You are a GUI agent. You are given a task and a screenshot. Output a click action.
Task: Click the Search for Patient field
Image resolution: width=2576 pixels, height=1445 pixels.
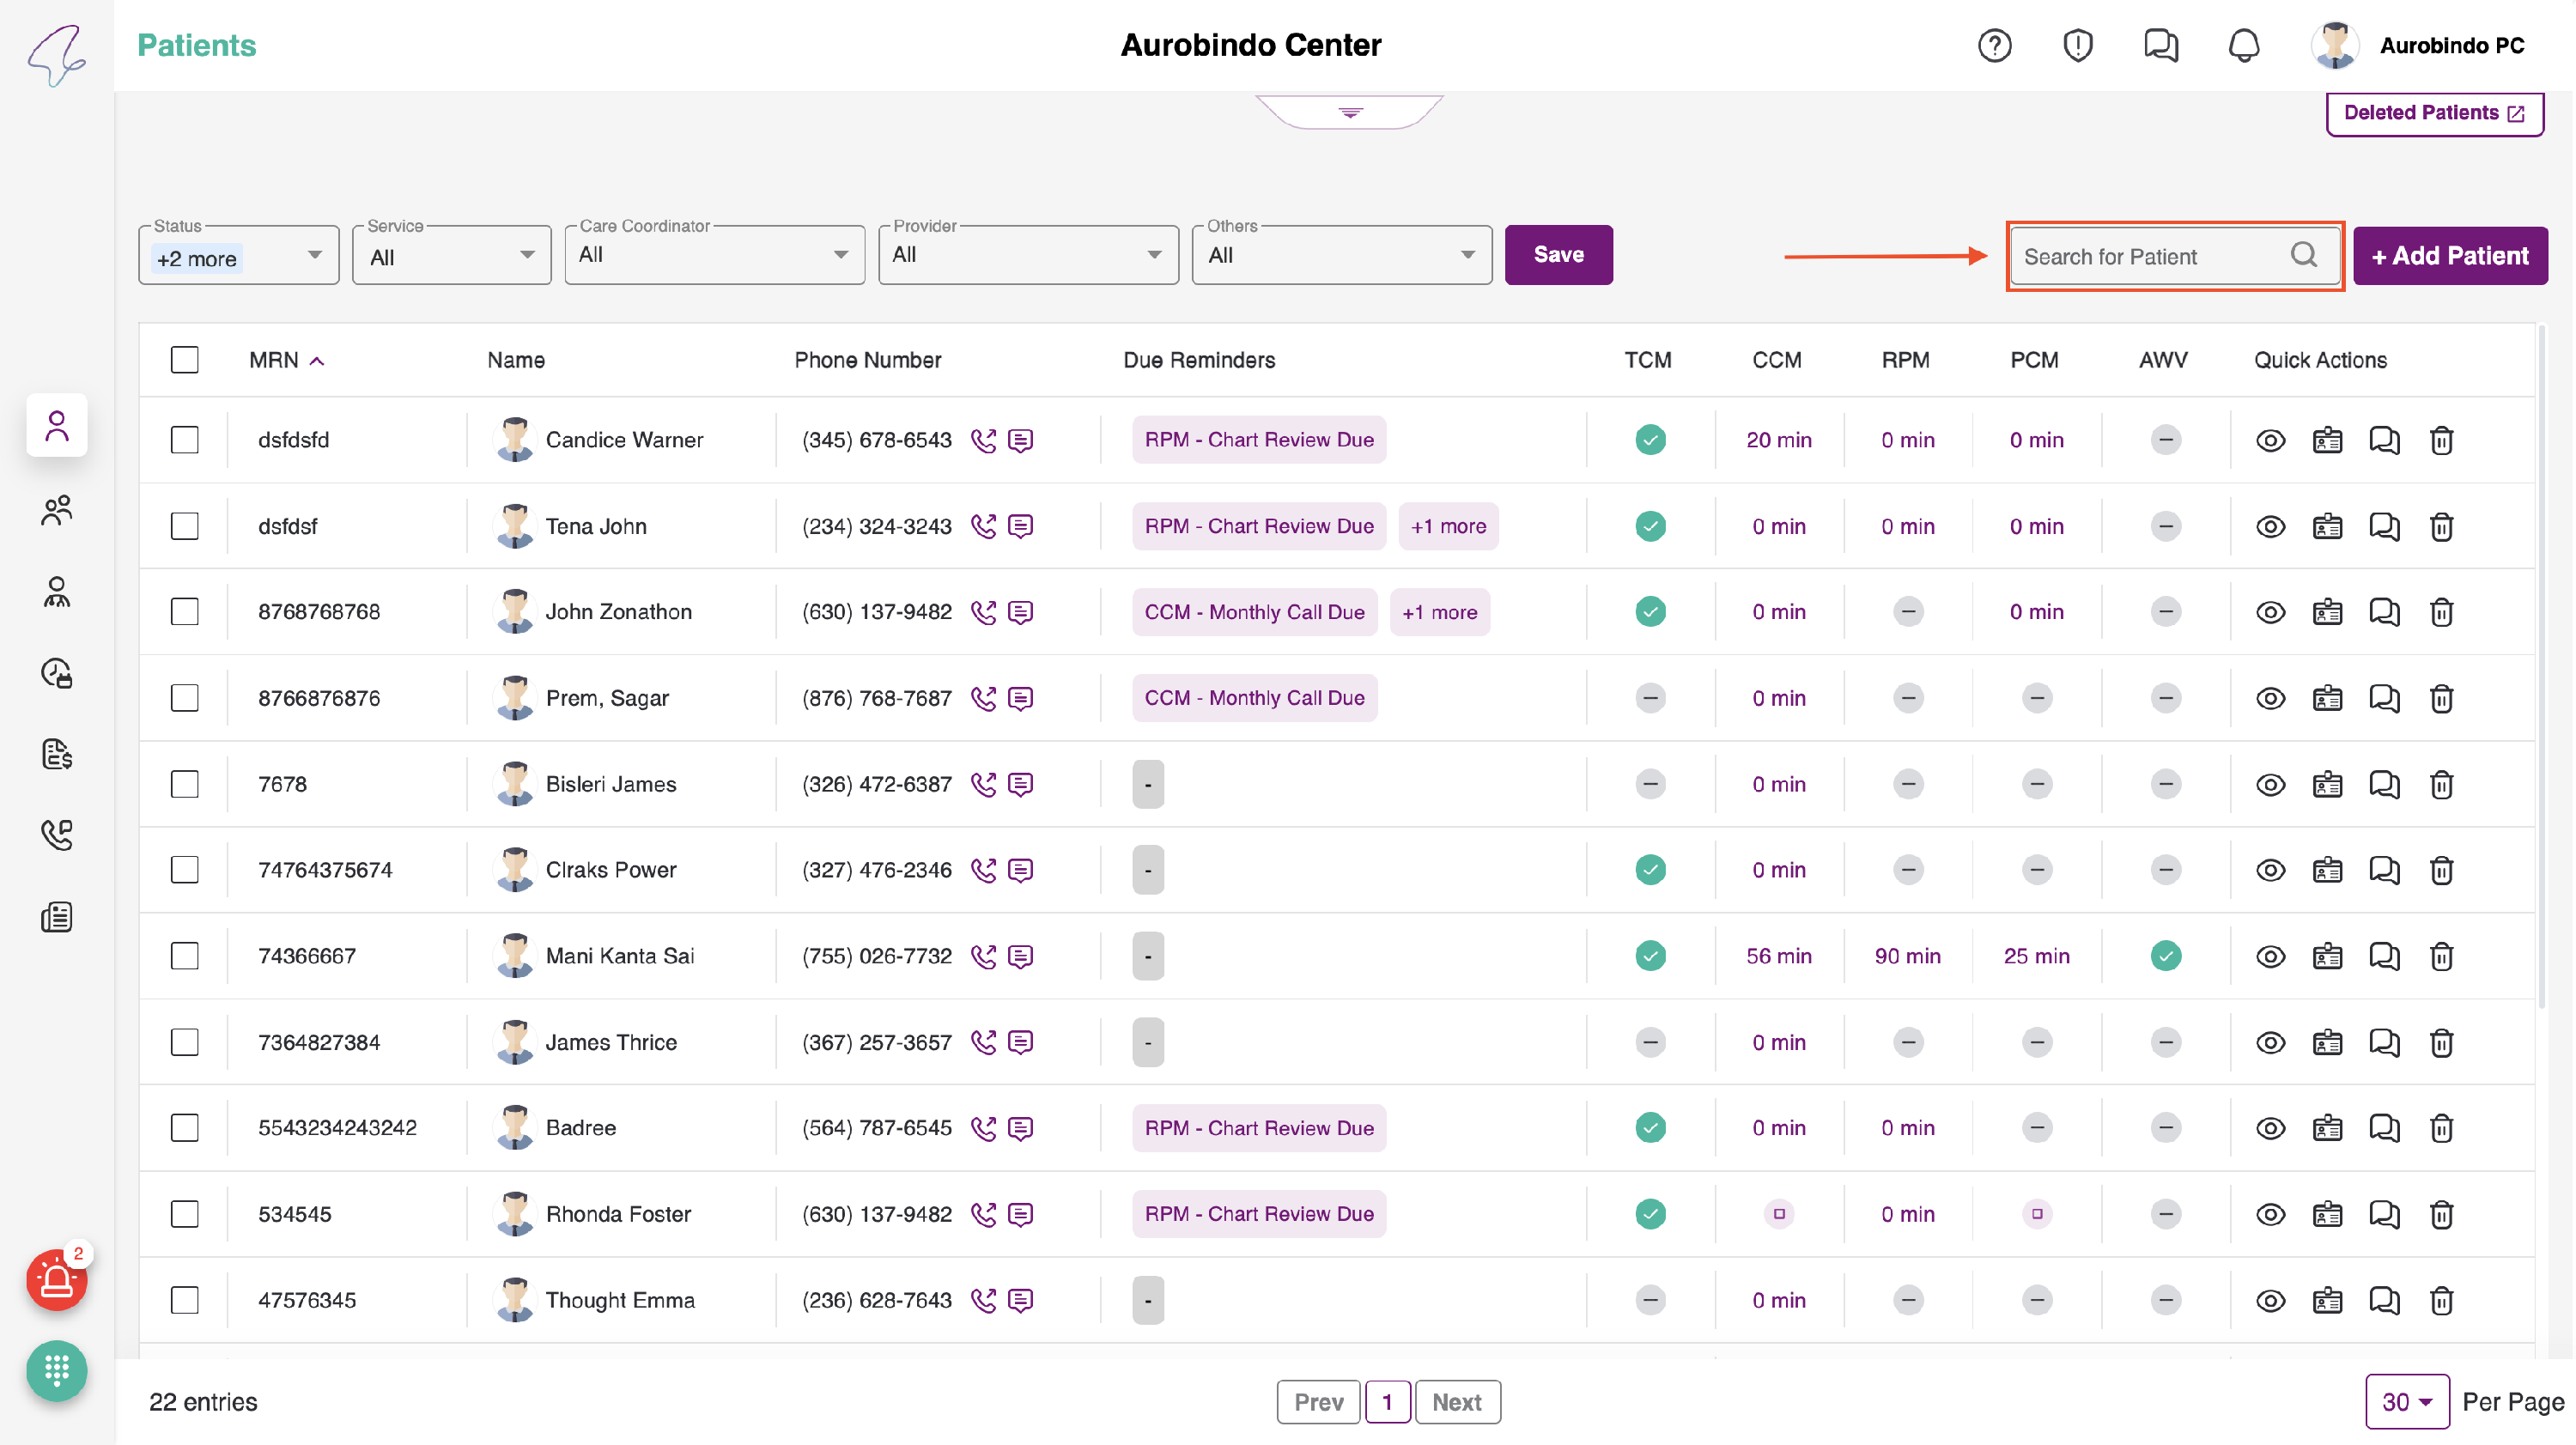tap(2150, 257)
